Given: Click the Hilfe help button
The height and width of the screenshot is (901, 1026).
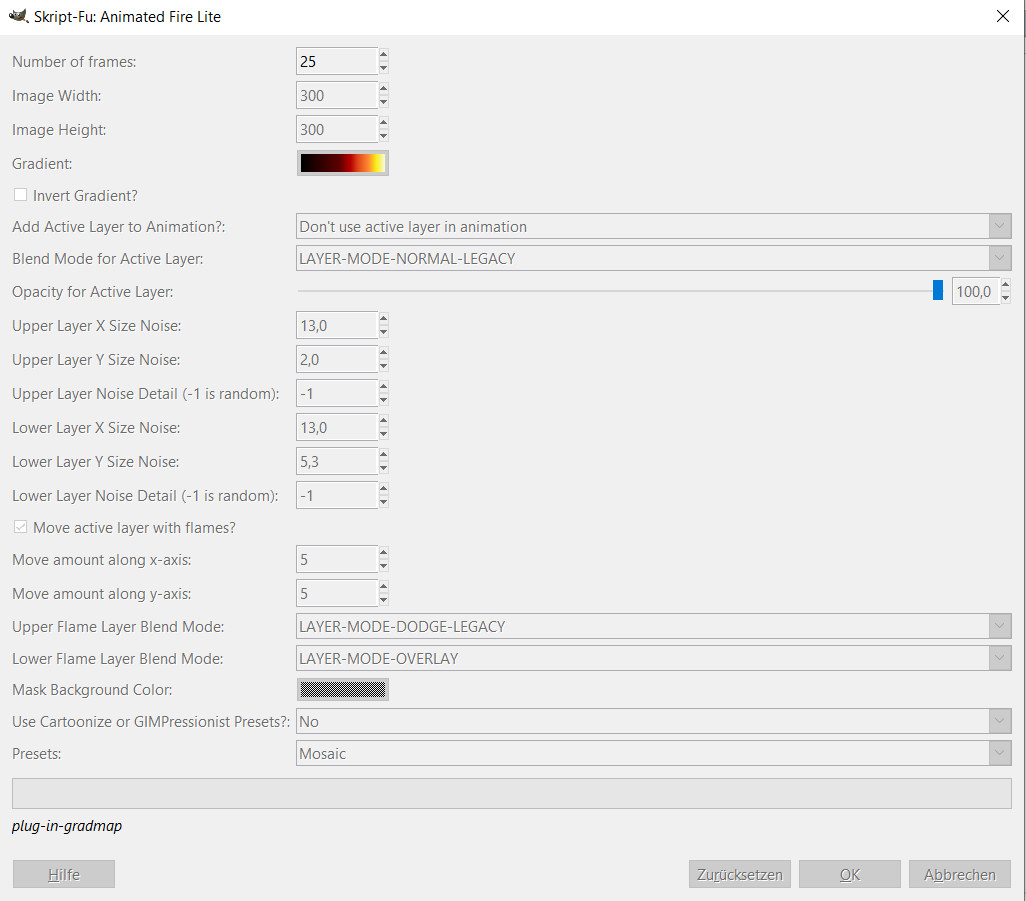Looking at the screenshot, I should 64,874.
